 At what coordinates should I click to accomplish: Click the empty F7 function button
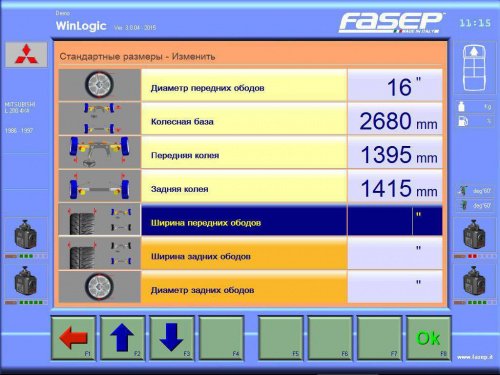coord(379,338)
